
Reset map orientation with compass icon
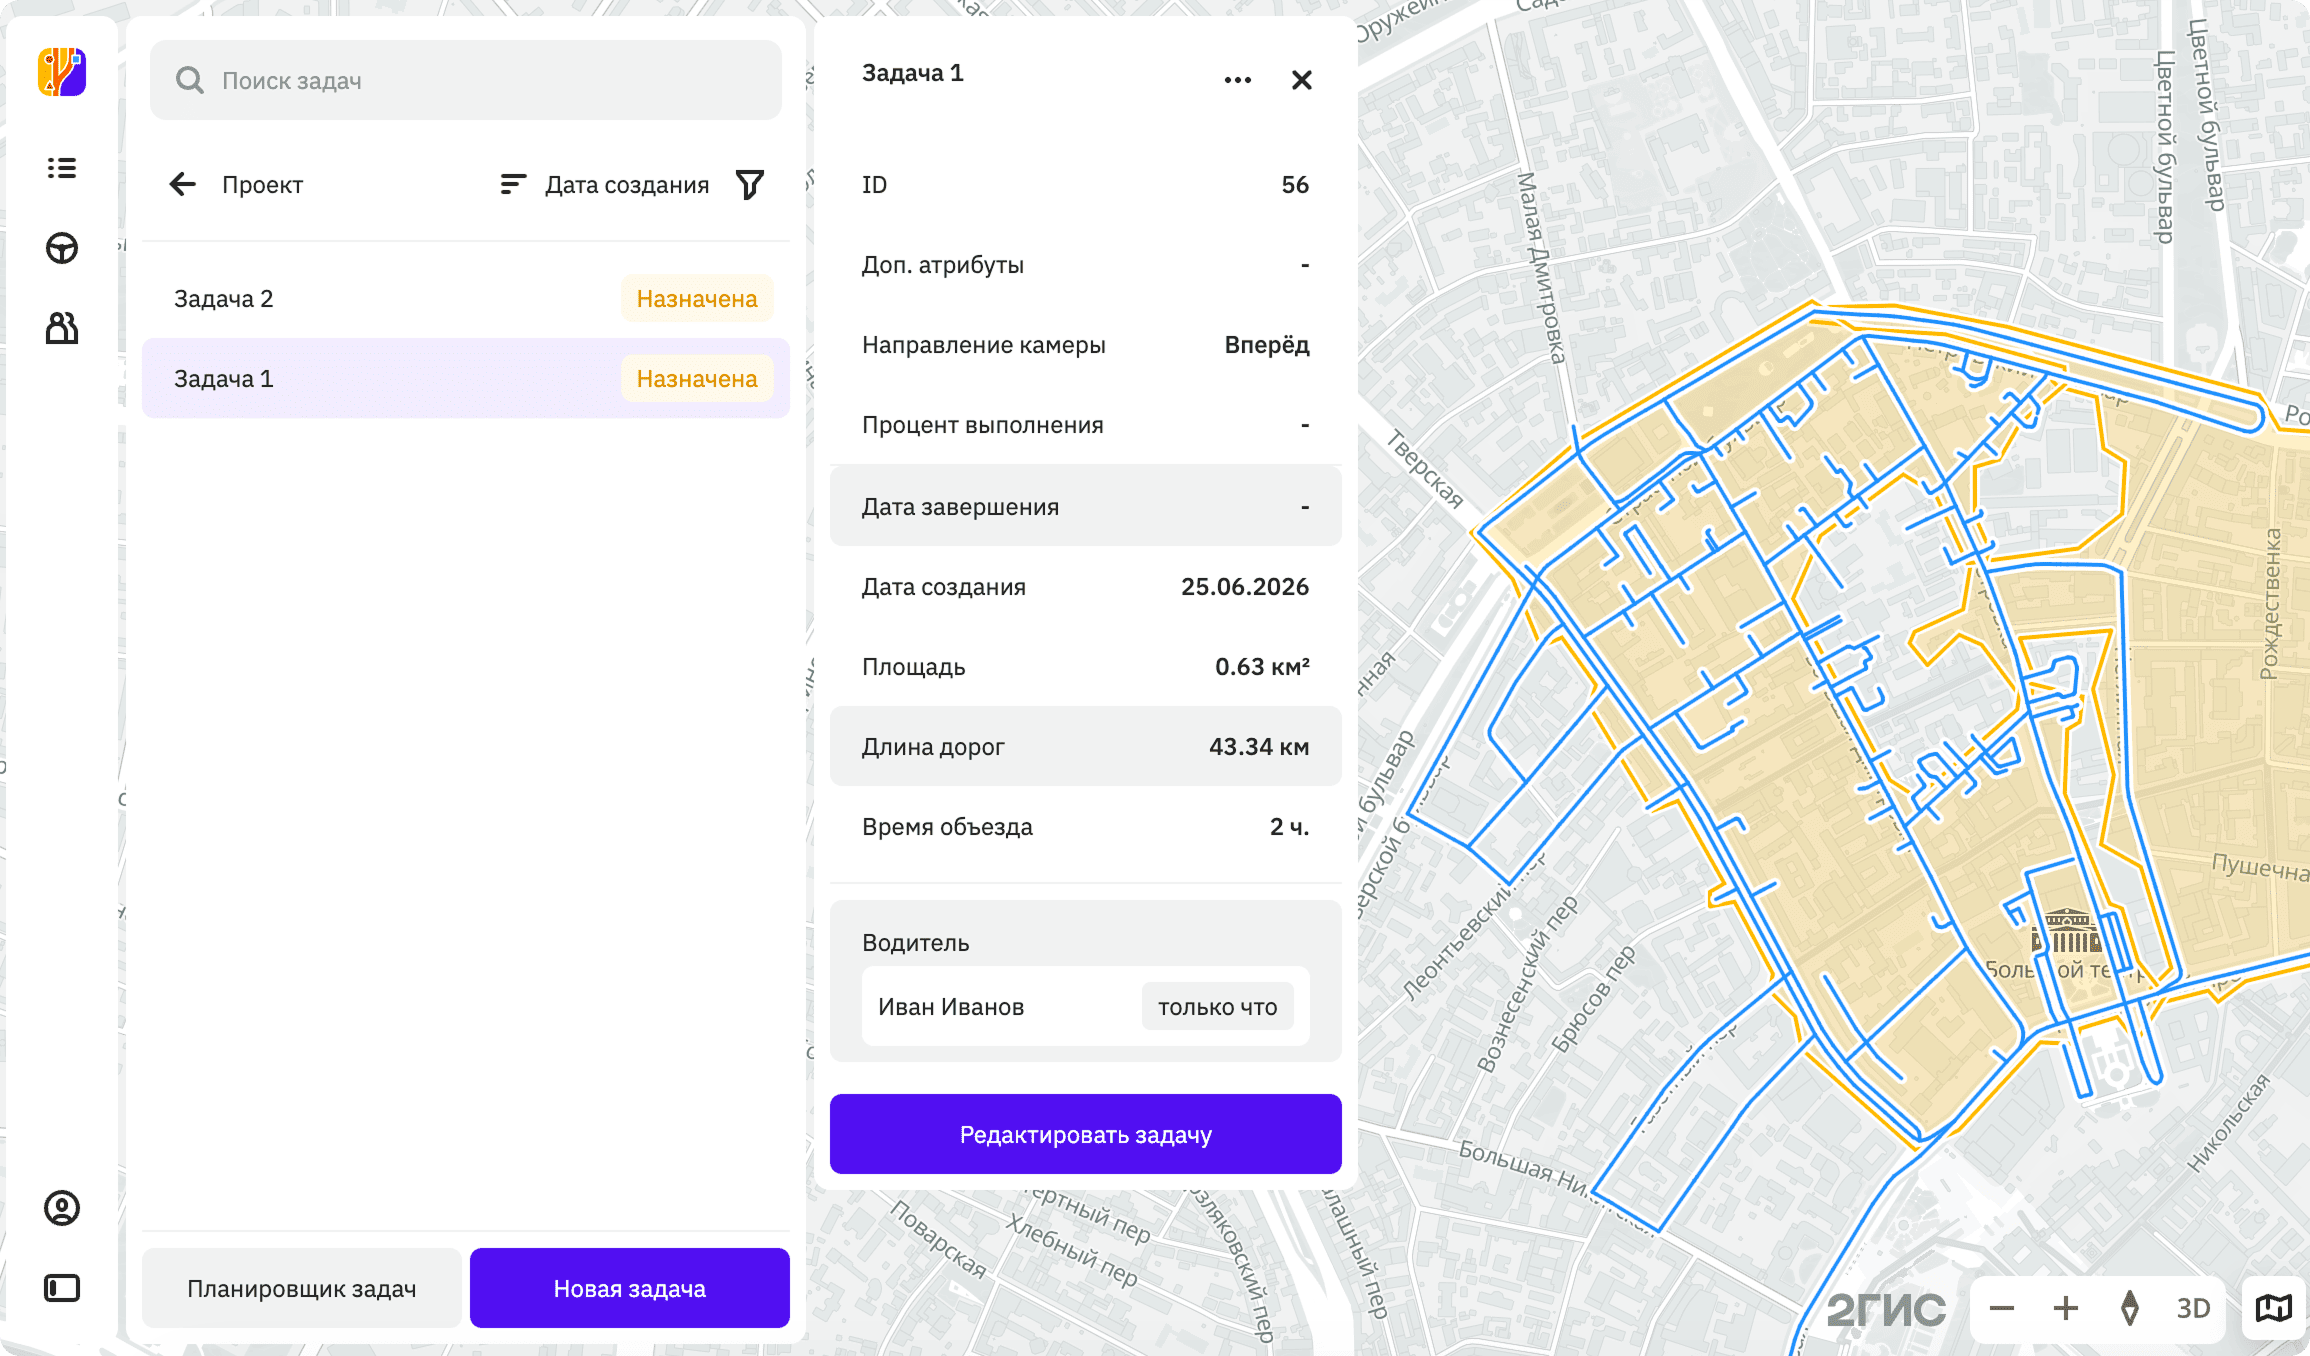2130,1308
